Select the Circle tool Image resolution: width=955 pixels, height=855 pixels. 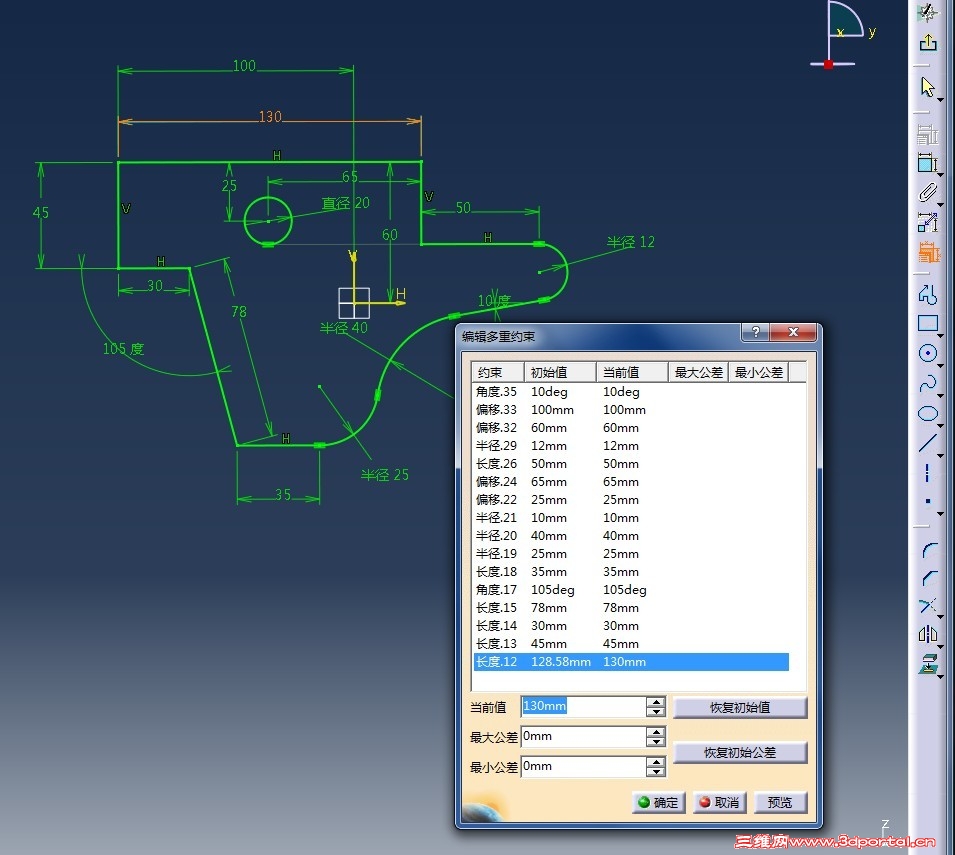[x=927, y=353]
